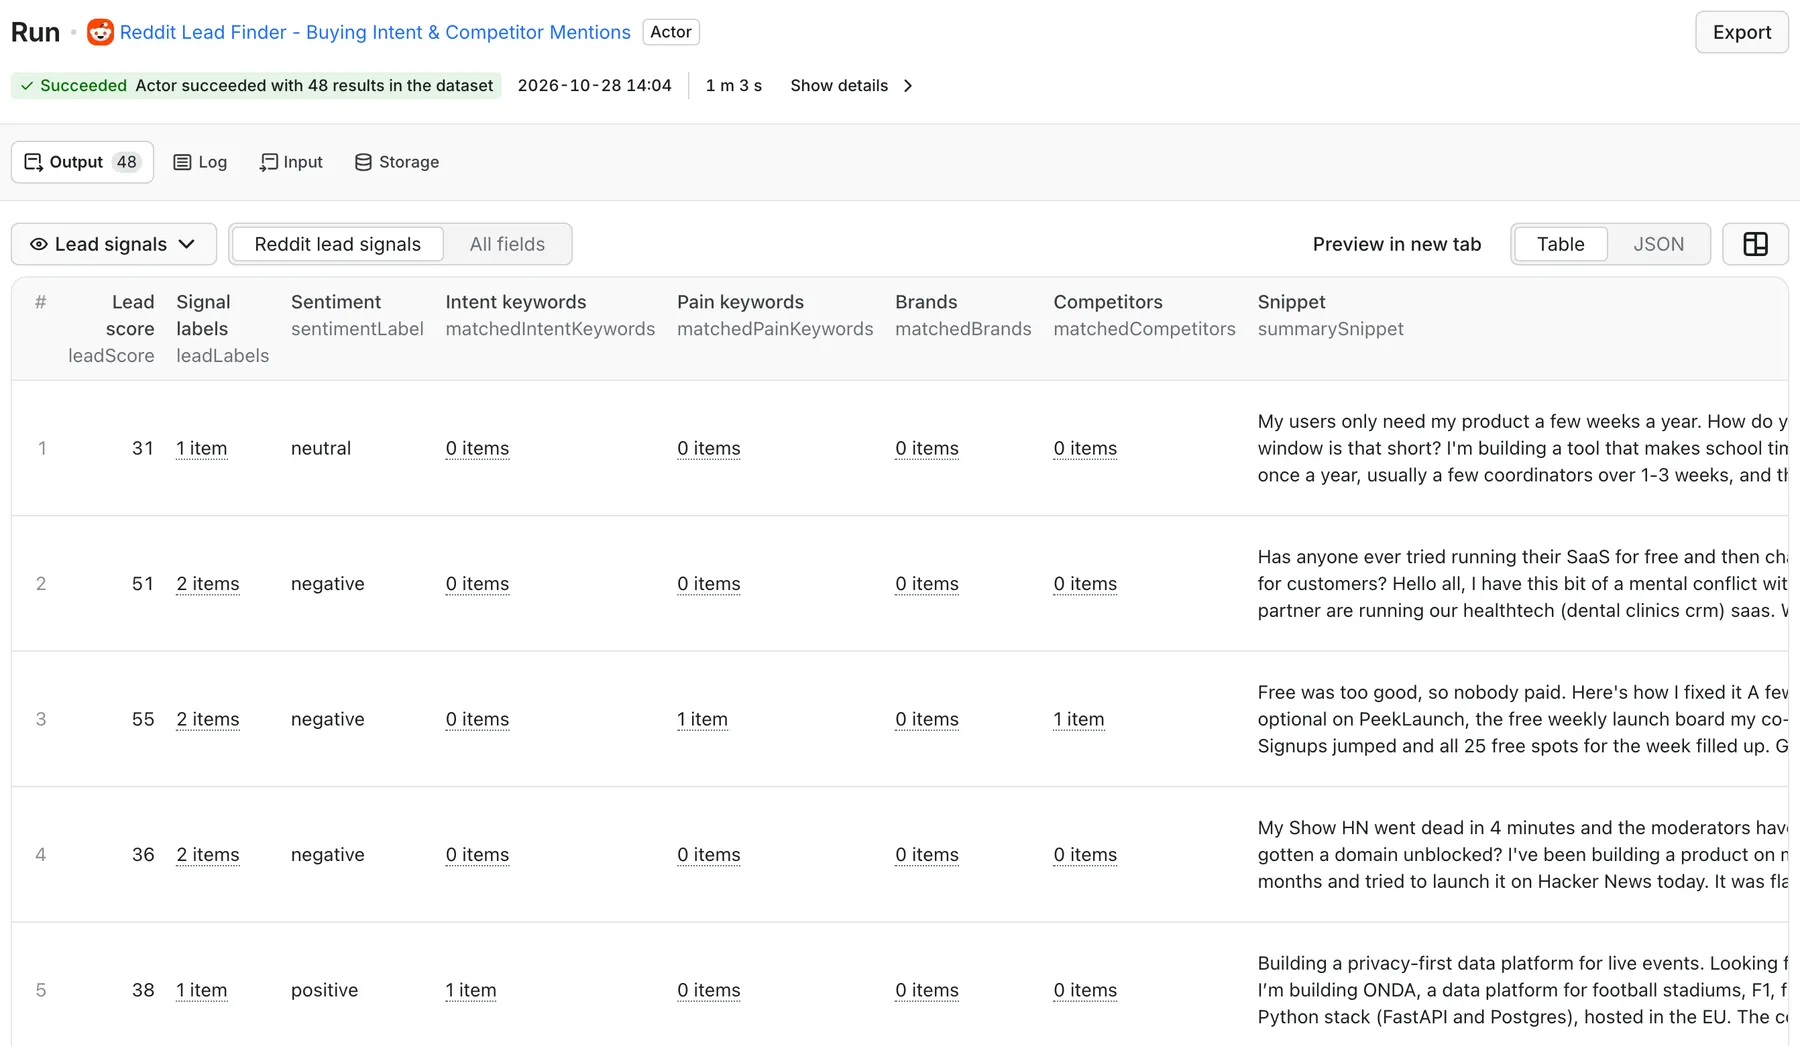Image resolution: width=1800 pixels, height=1046 pixels.
Task: Click the 'positive' sentiment cell in row 5
Action: [x=324, y=990]
